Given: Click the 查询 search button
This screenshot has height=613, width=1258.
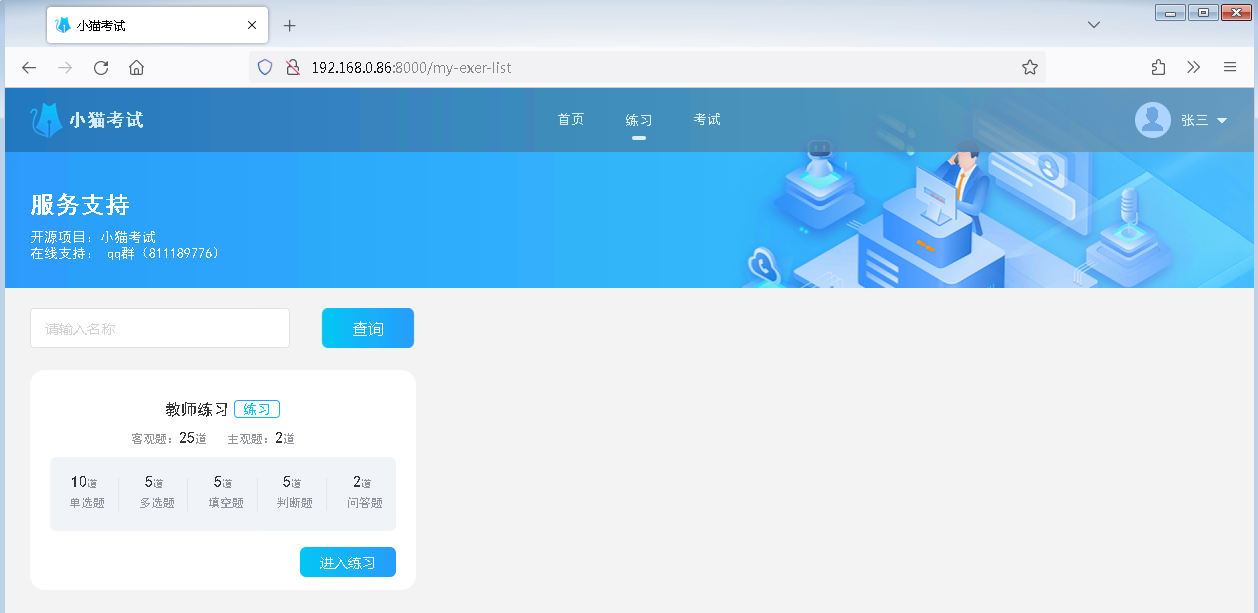Looking at the screenshot, I should (367, 327).
